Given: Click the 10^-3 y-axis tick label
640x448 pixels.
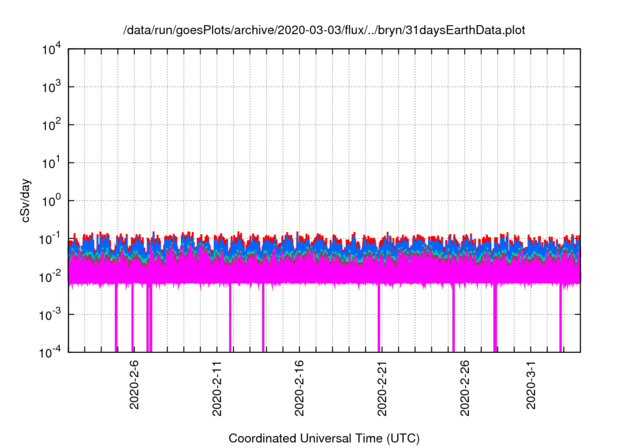Looking at the screenshot, I should tap(50, 315).
